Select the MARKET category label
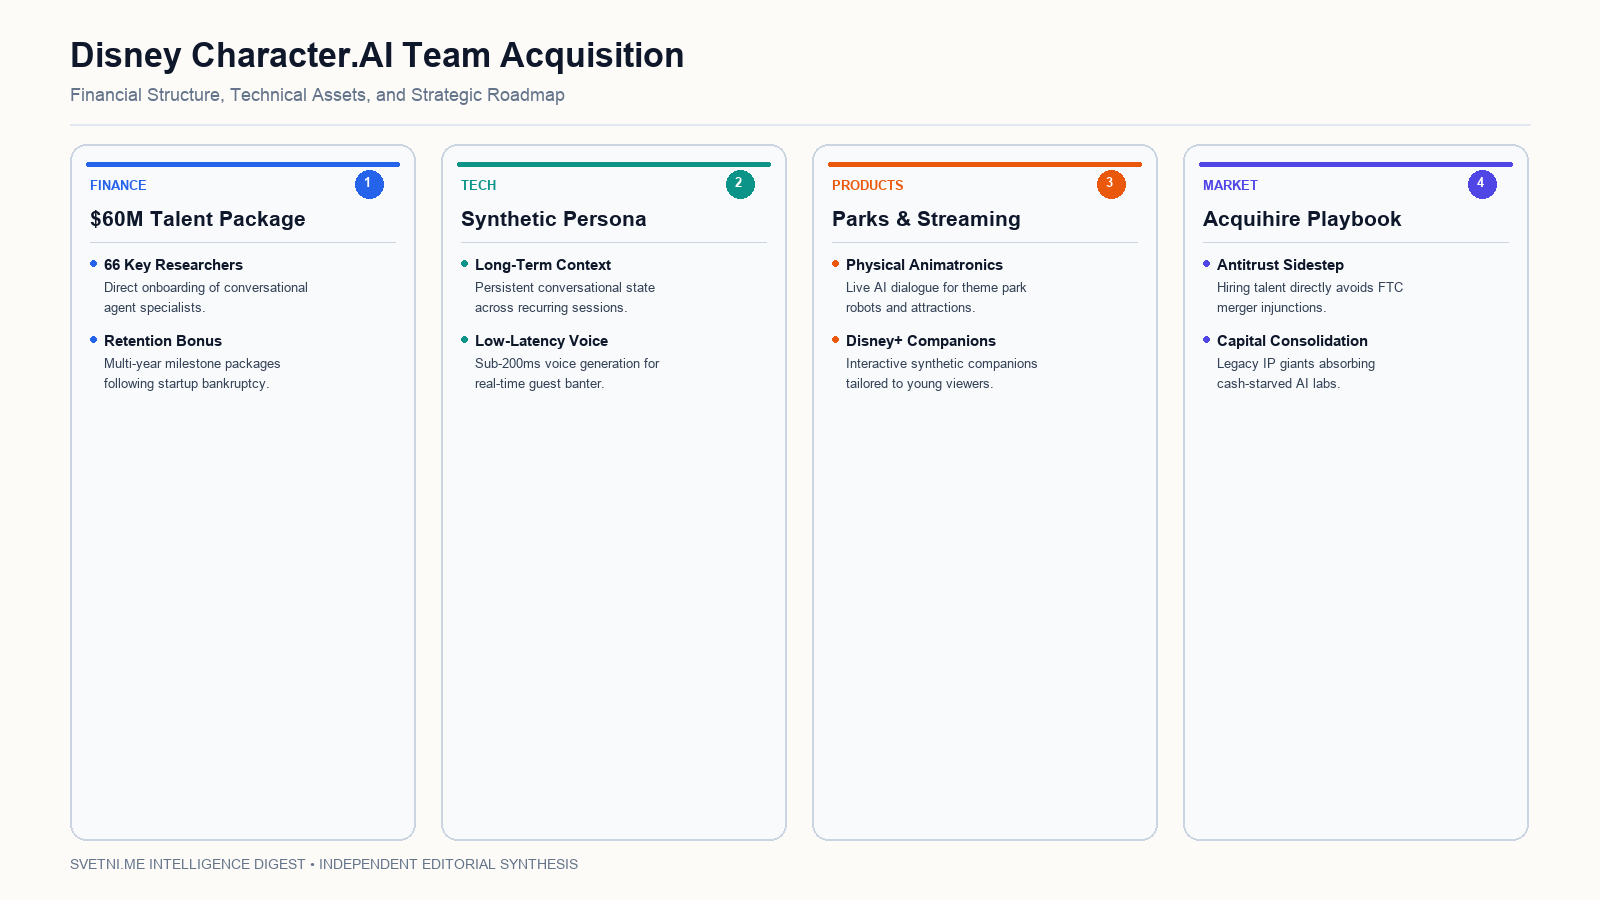The image size is (1600, 900). pos(1230,185)
